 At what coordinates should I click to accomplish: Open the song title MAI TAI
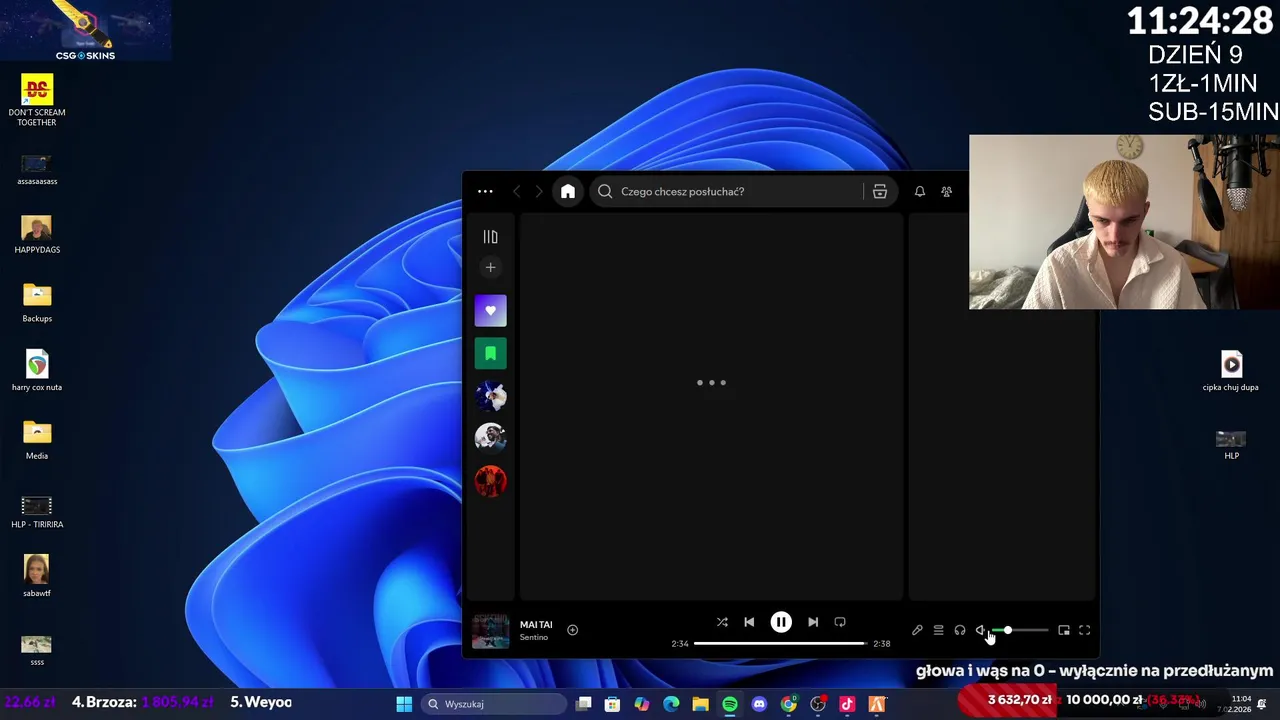click(536, 624)
